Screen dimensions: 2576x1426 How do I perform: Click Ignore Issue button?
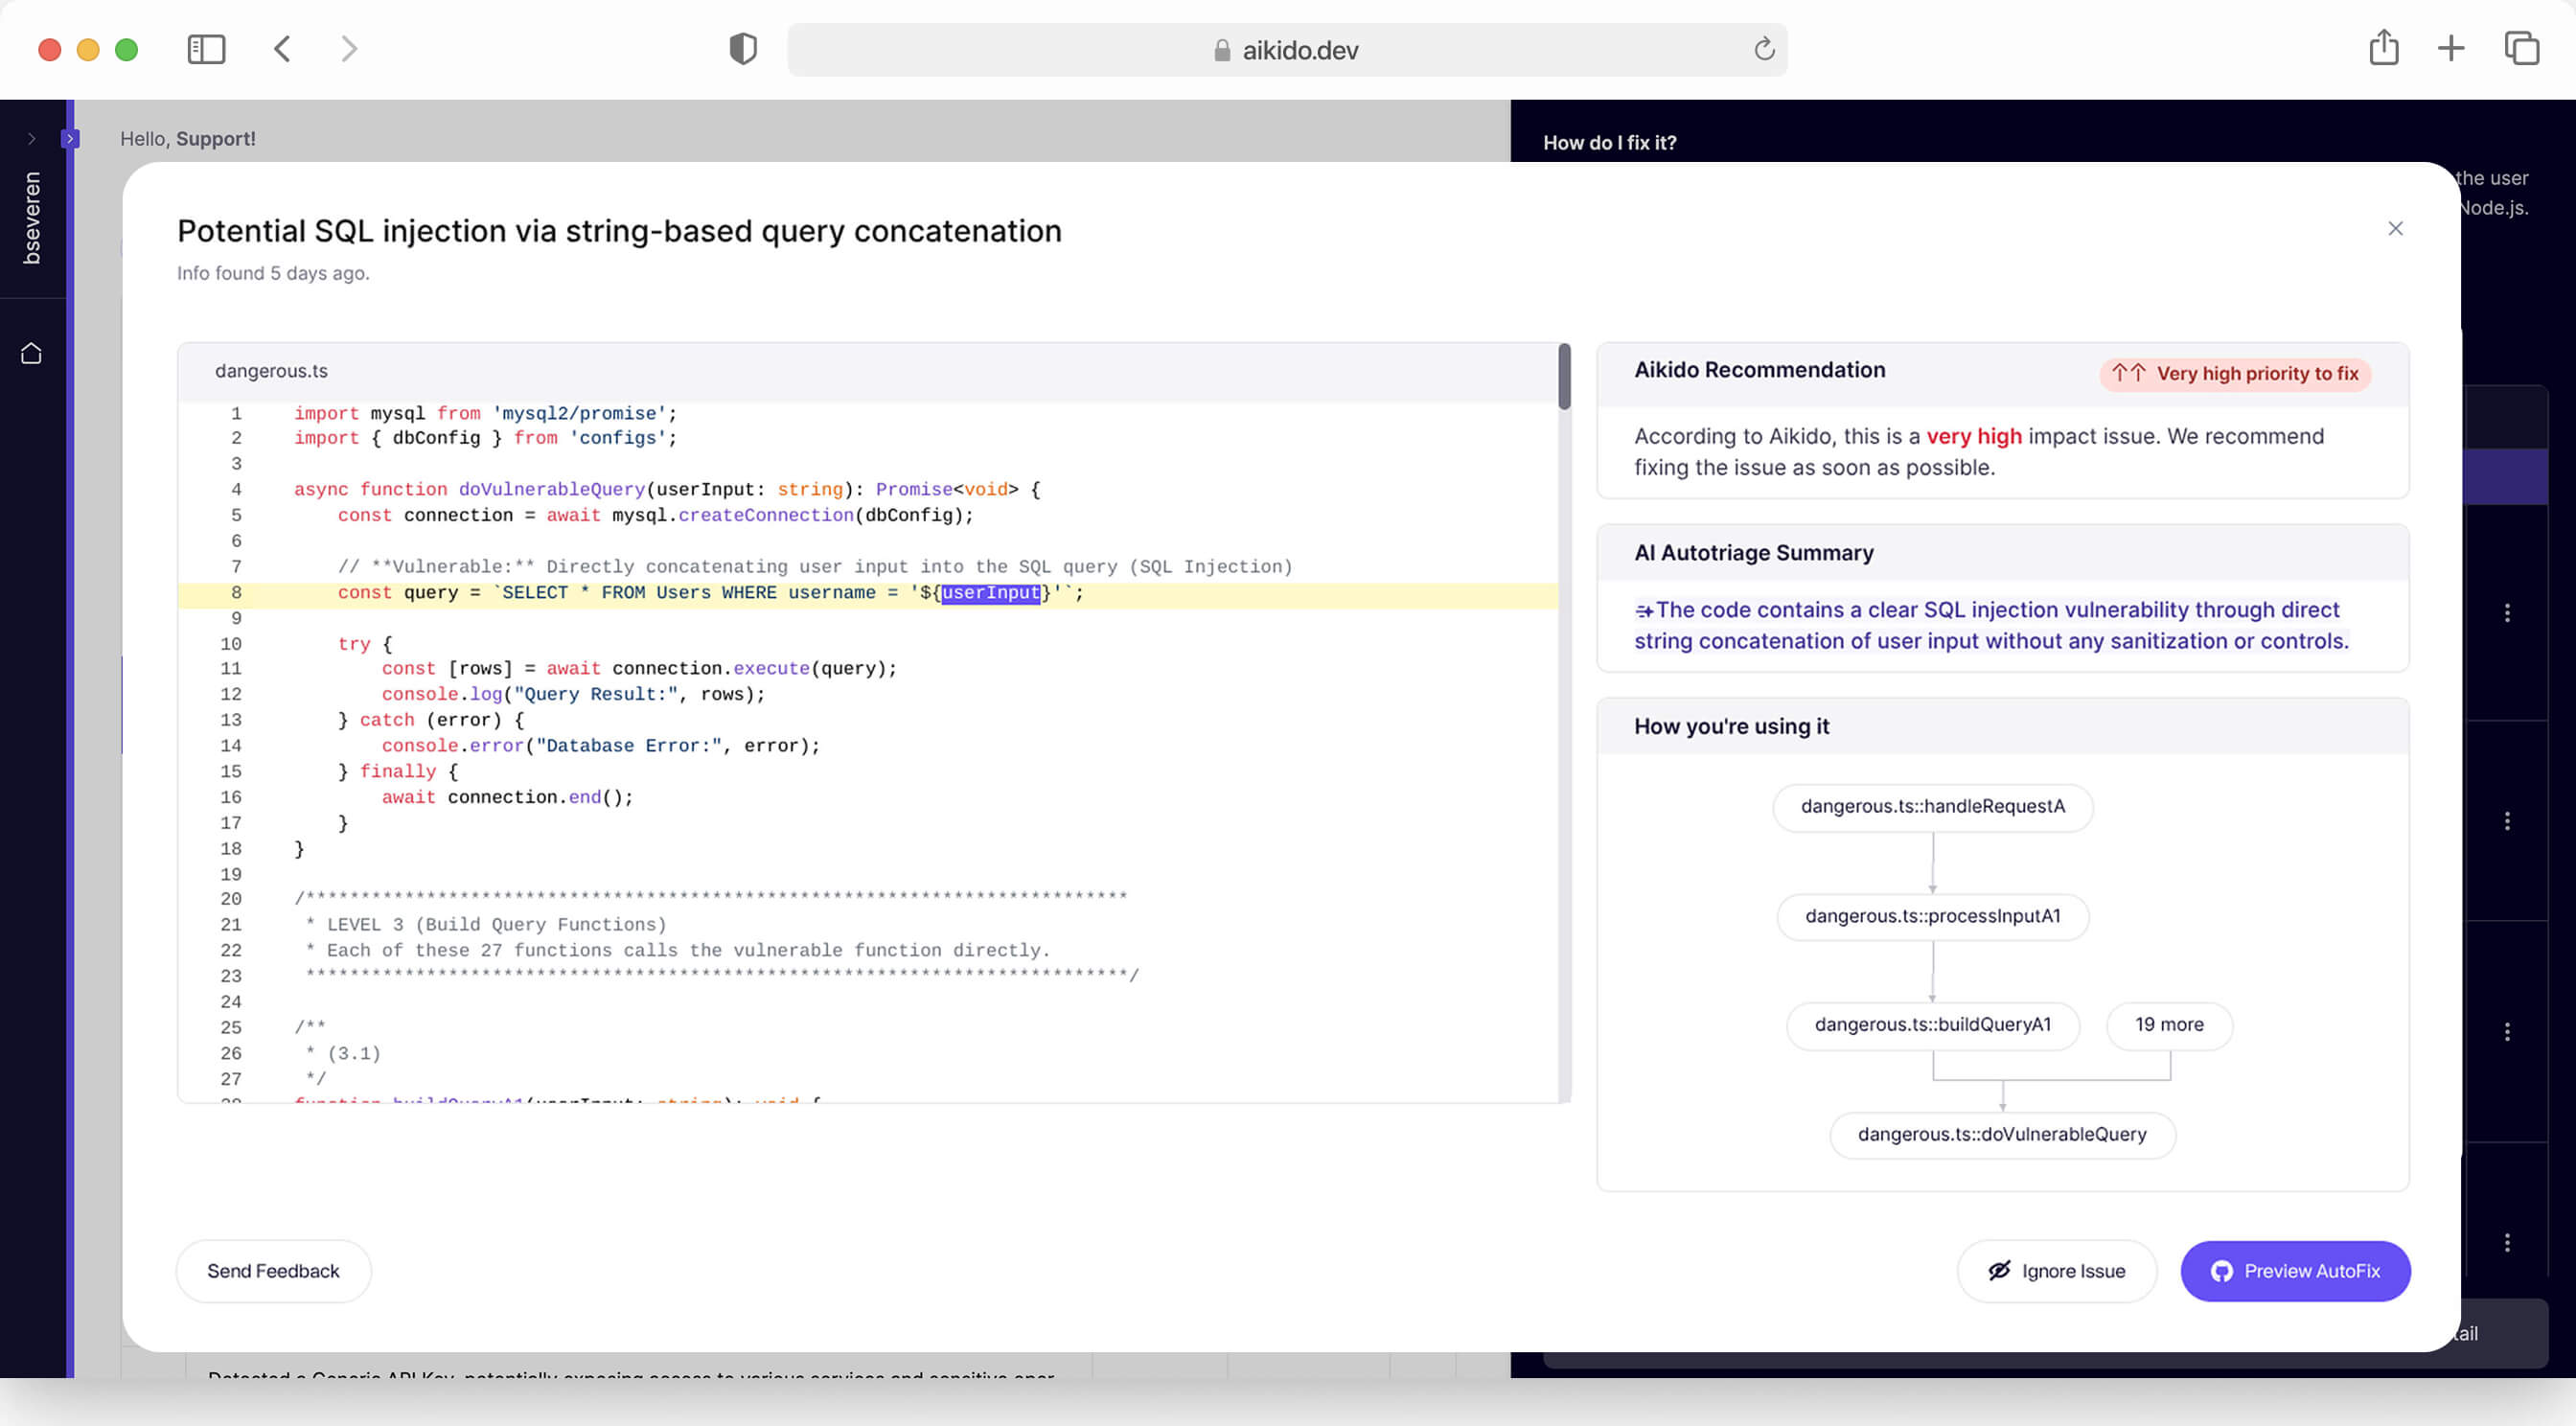(2056, 1271)
